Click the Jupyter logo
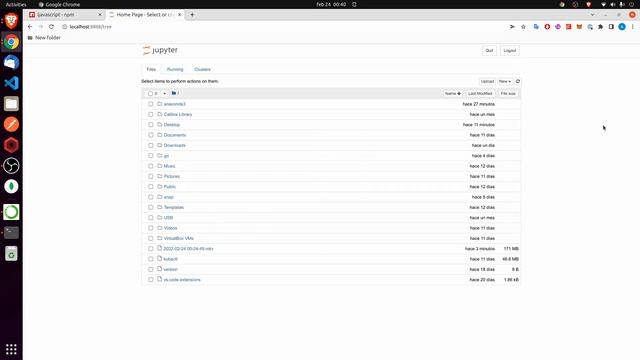This screenshot has width=640, height=360. coord(160,50)
